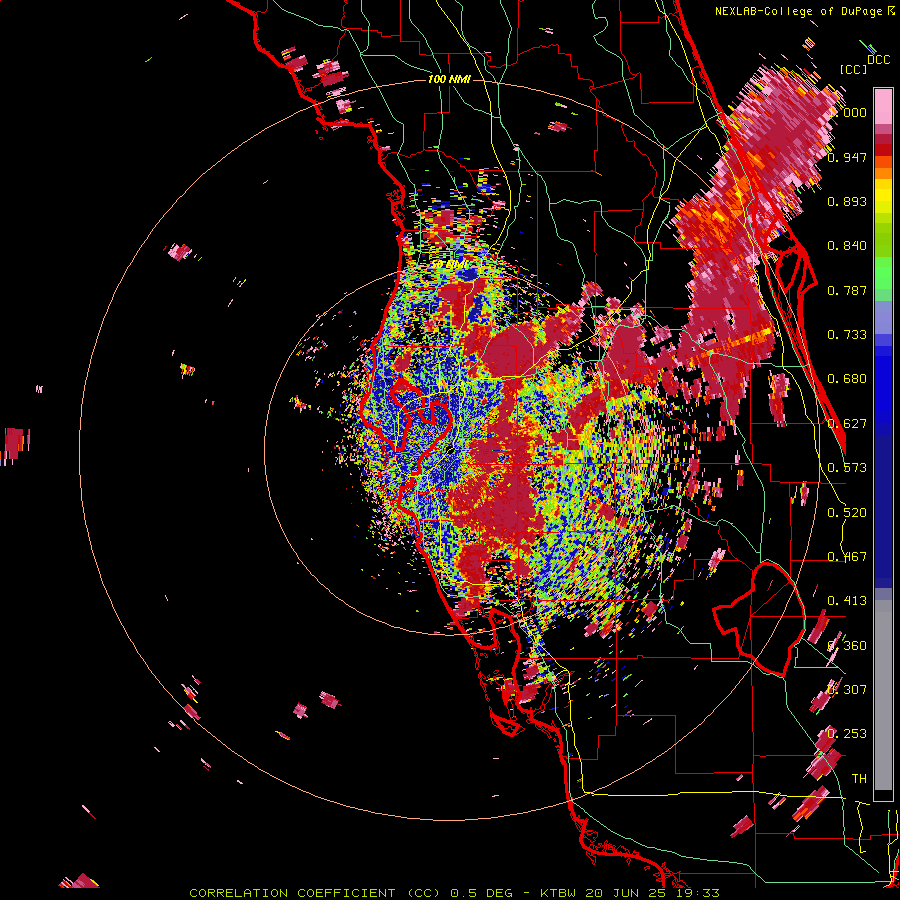Click the yellow segment of the color bar
The width and height of the screenshot is (900, 900).
[x=883, y=197]
